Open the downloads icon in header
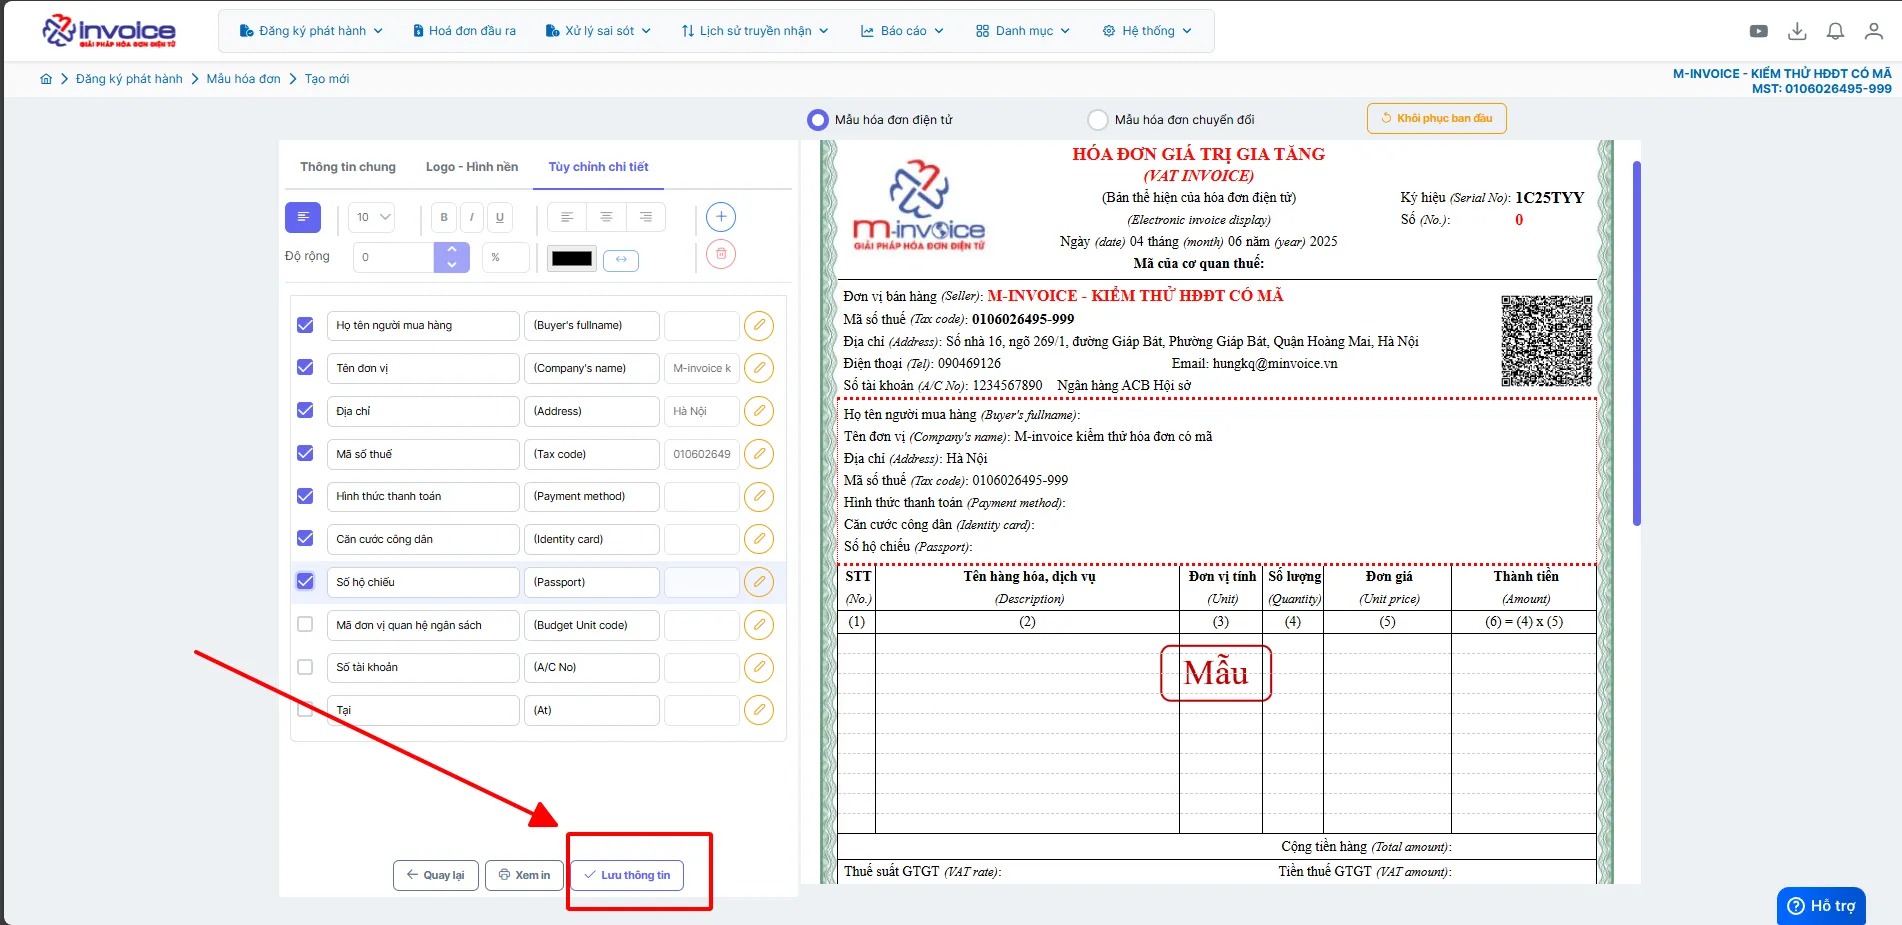Screen dimensions: 1902x925 pos(1797,31)
